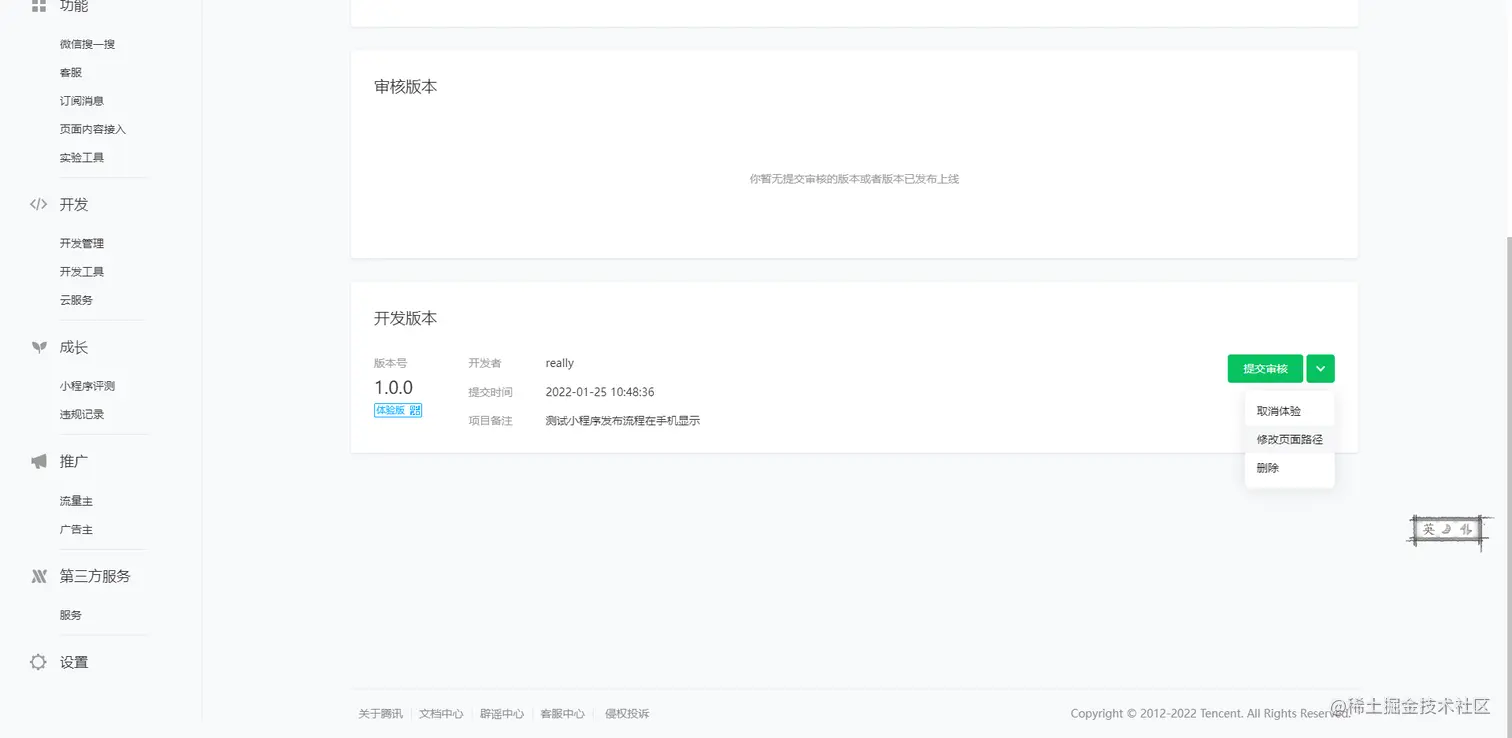Image resolution: width=1512 pixels, height=738 pixels.
Task: Click the submit time 2022-01-25 10:48:36
Action: 600,392
